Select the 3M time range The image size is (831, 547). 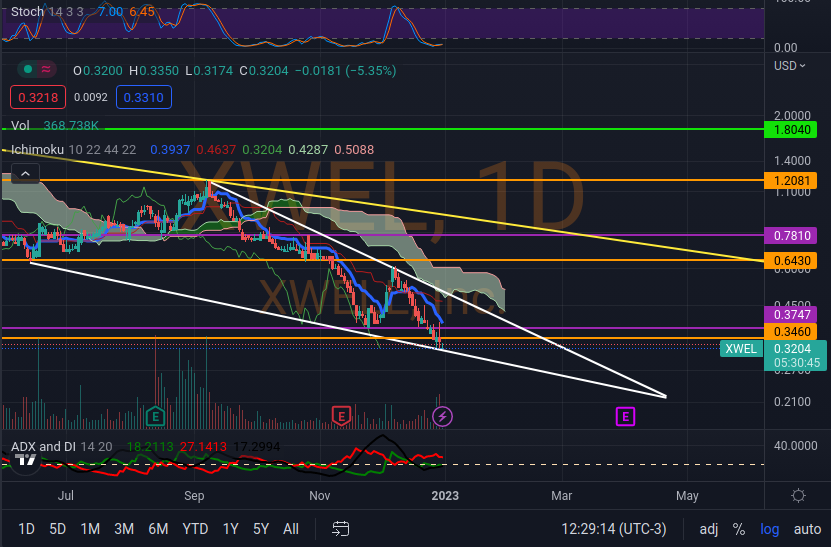point(124,528)
